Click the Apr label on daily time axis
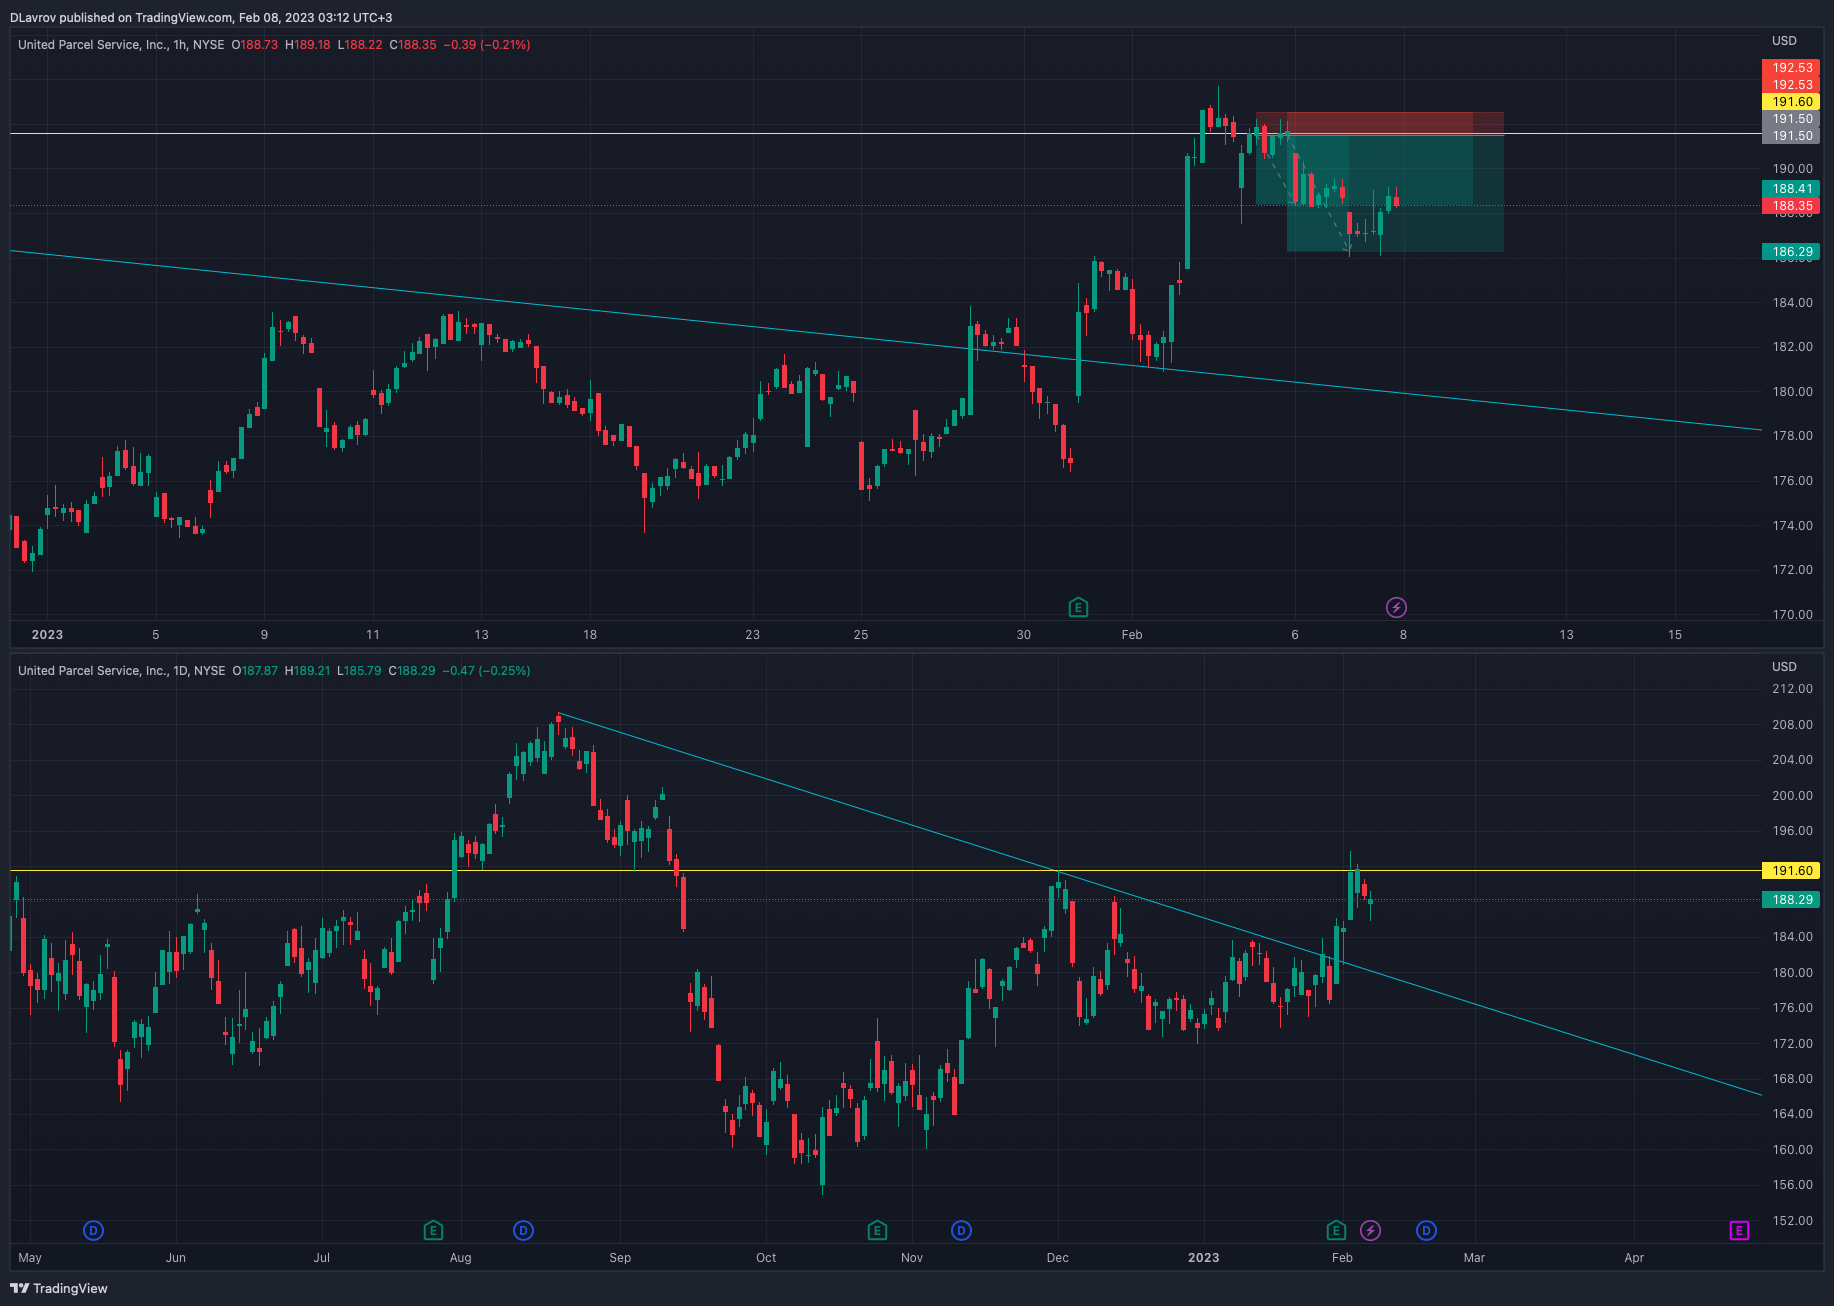The width and height of the screenshot is (1834, 1306). point(1634,1258)
